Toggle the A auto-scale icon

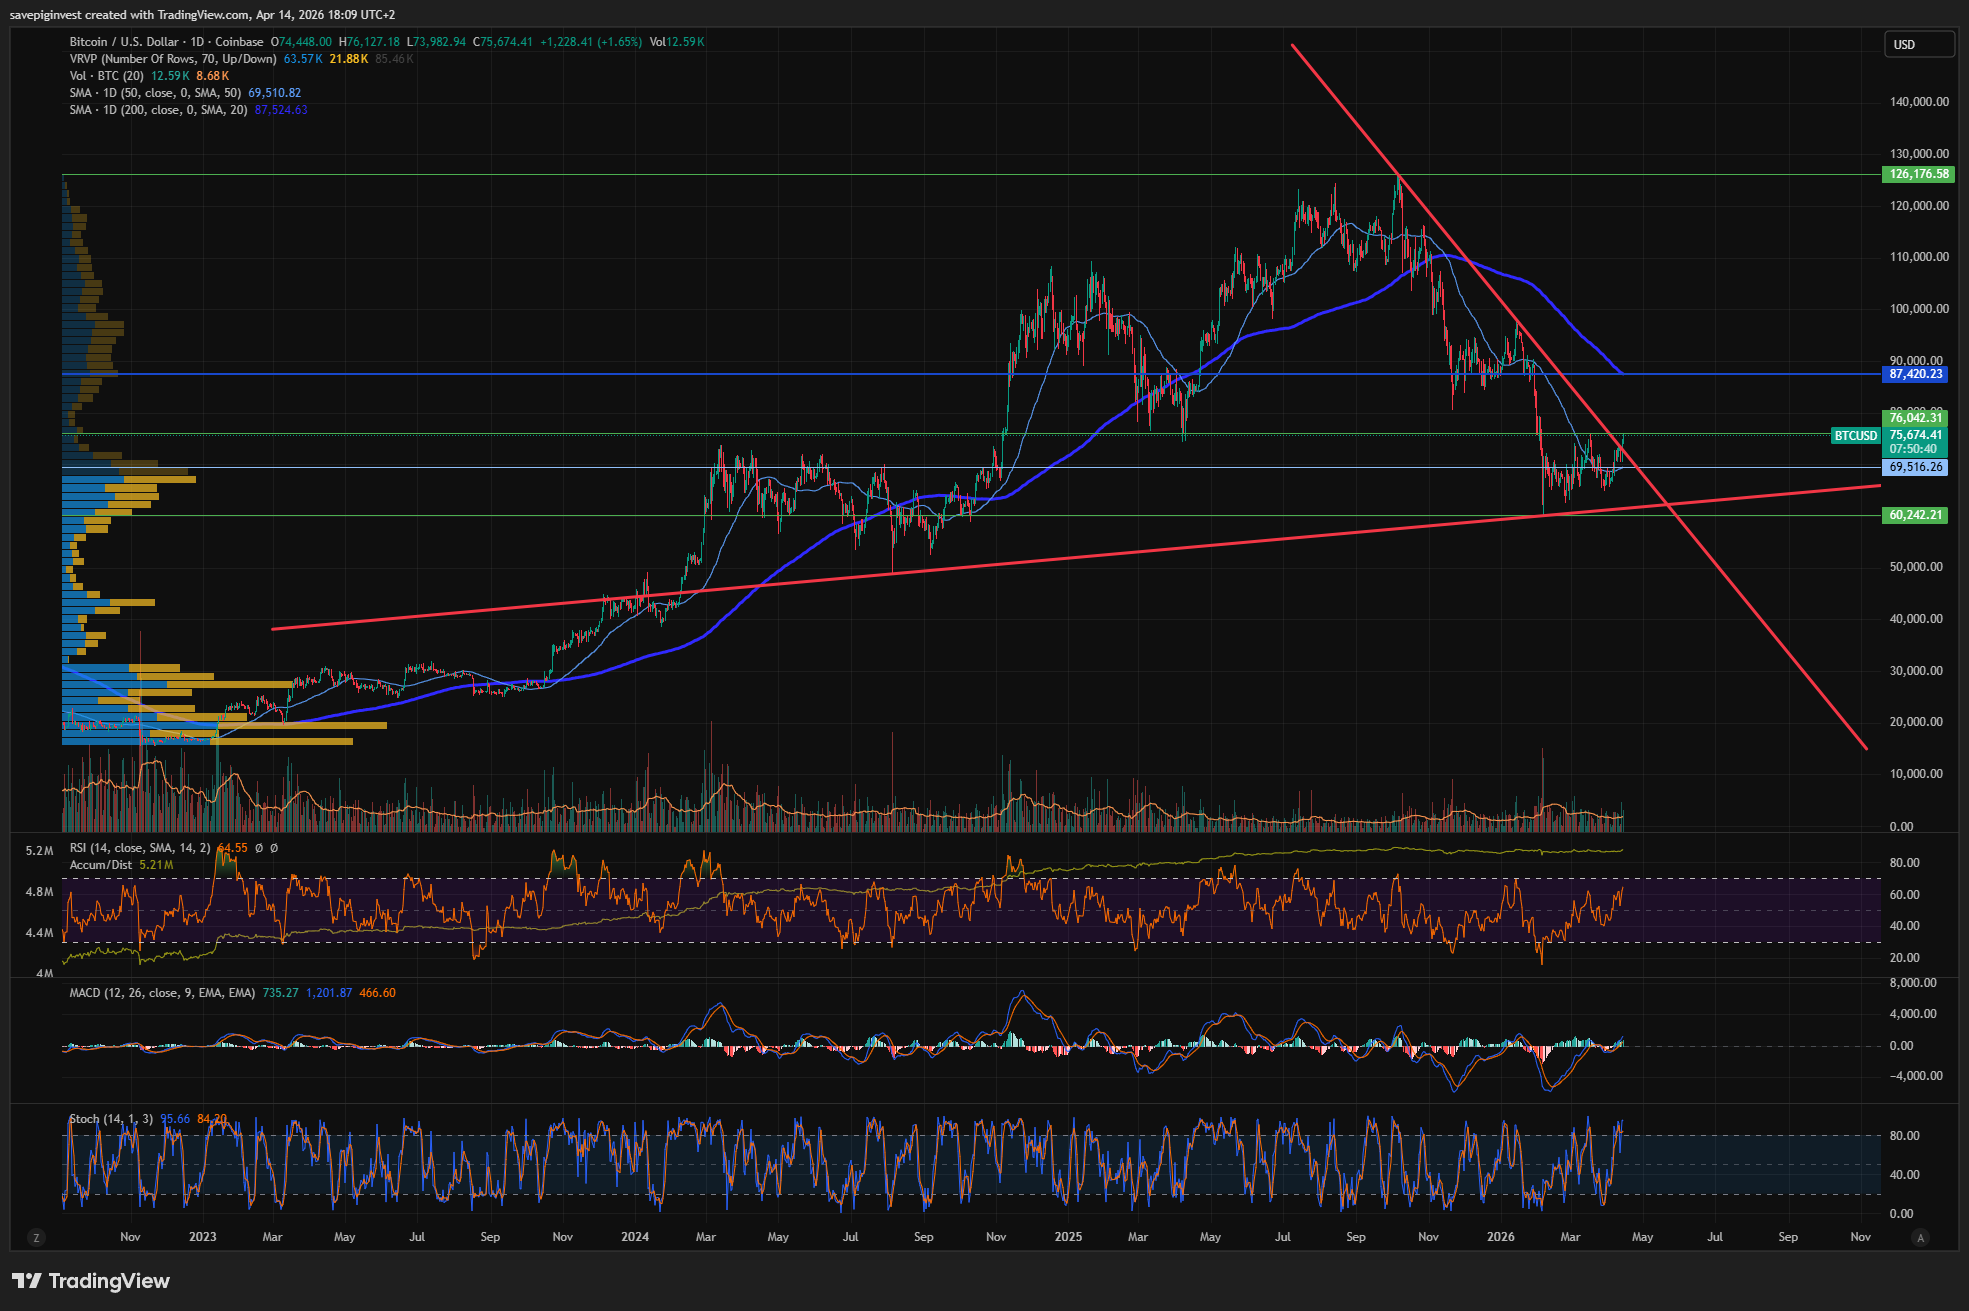(1920, 1238)
